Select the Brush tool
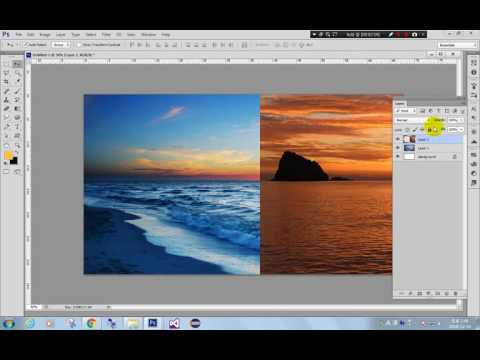The image size is (480, 360). tap(17, 91)
